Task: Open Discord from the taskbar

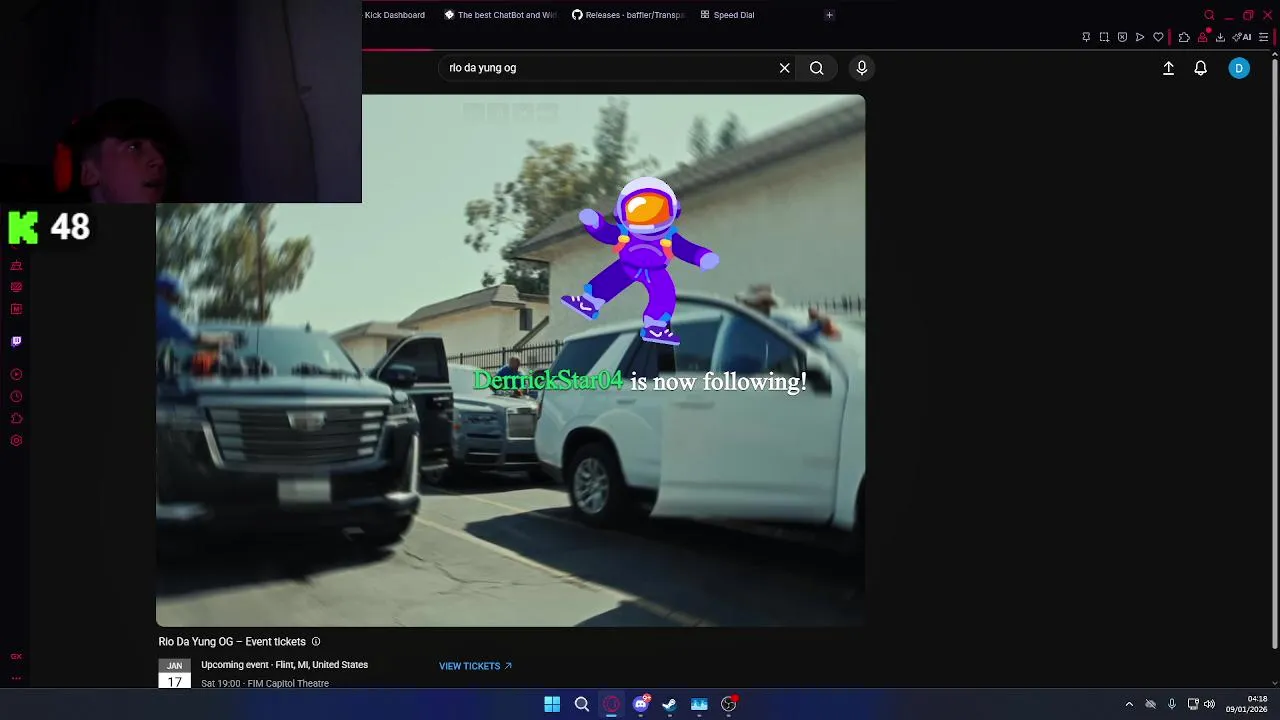Action: tap(641, 704)
